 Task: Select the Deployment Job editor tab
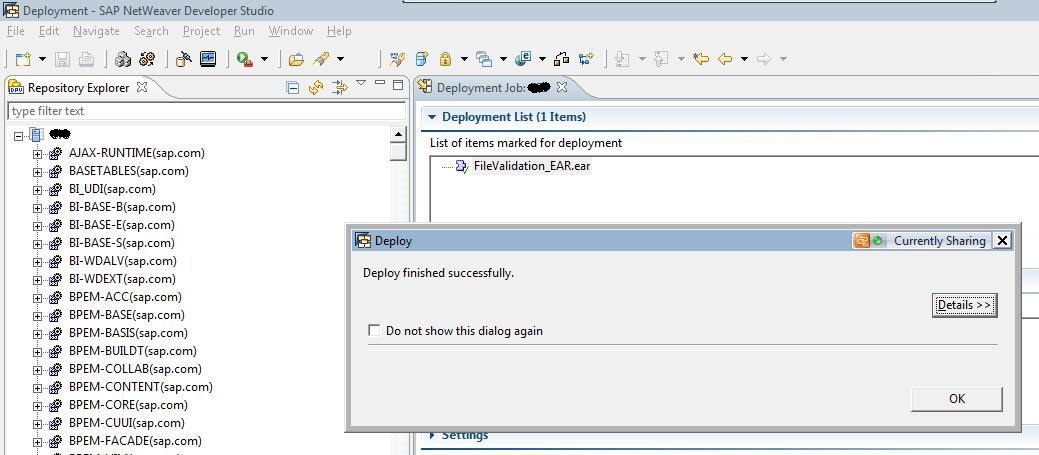tap(493, 87)
